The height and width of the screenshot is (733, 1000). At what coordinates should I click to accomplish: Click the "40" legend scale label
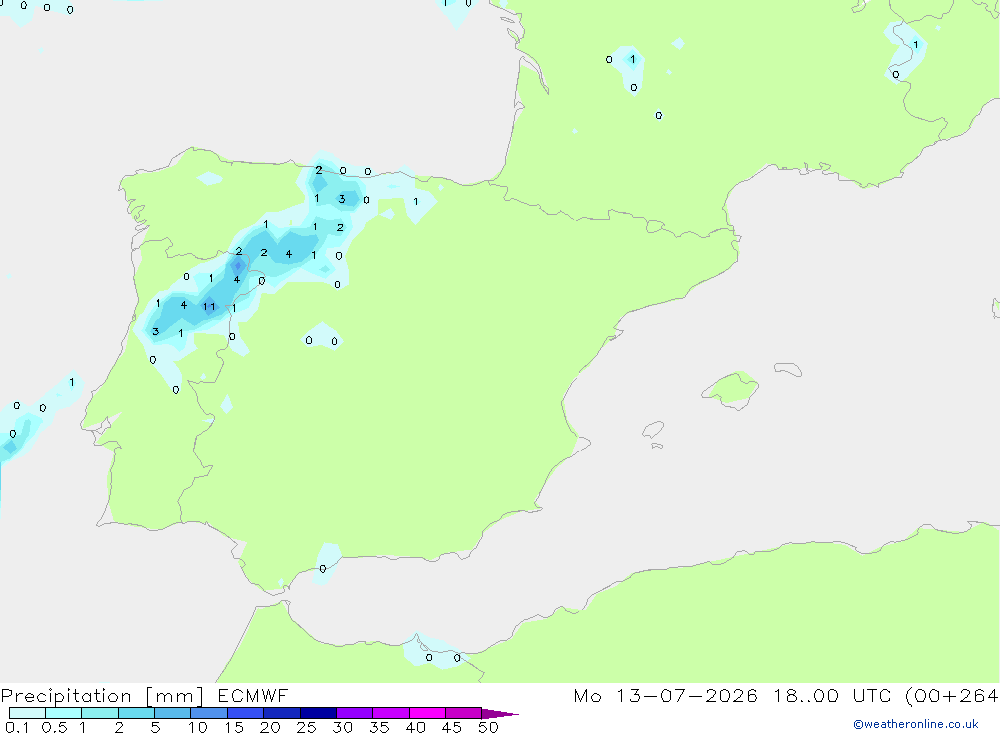(x=416, y=727)
